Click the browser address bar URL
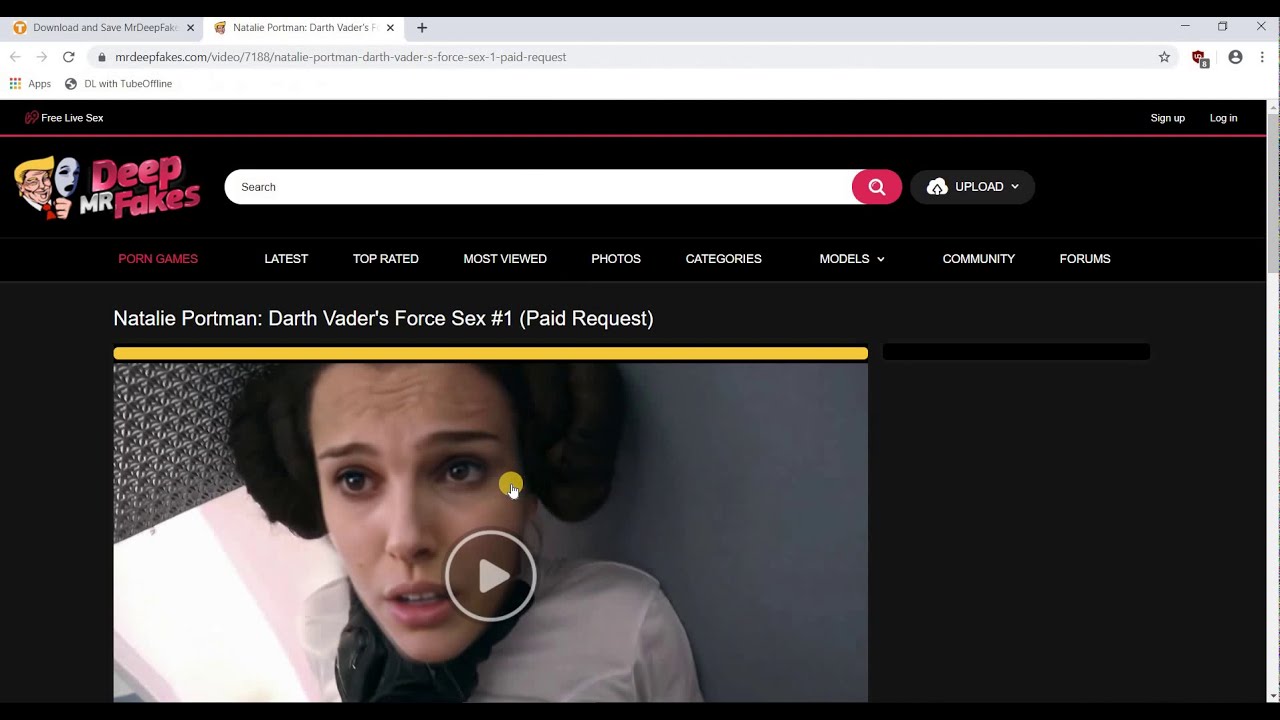This screenshot has height=720, width=1280. point(340,57)
